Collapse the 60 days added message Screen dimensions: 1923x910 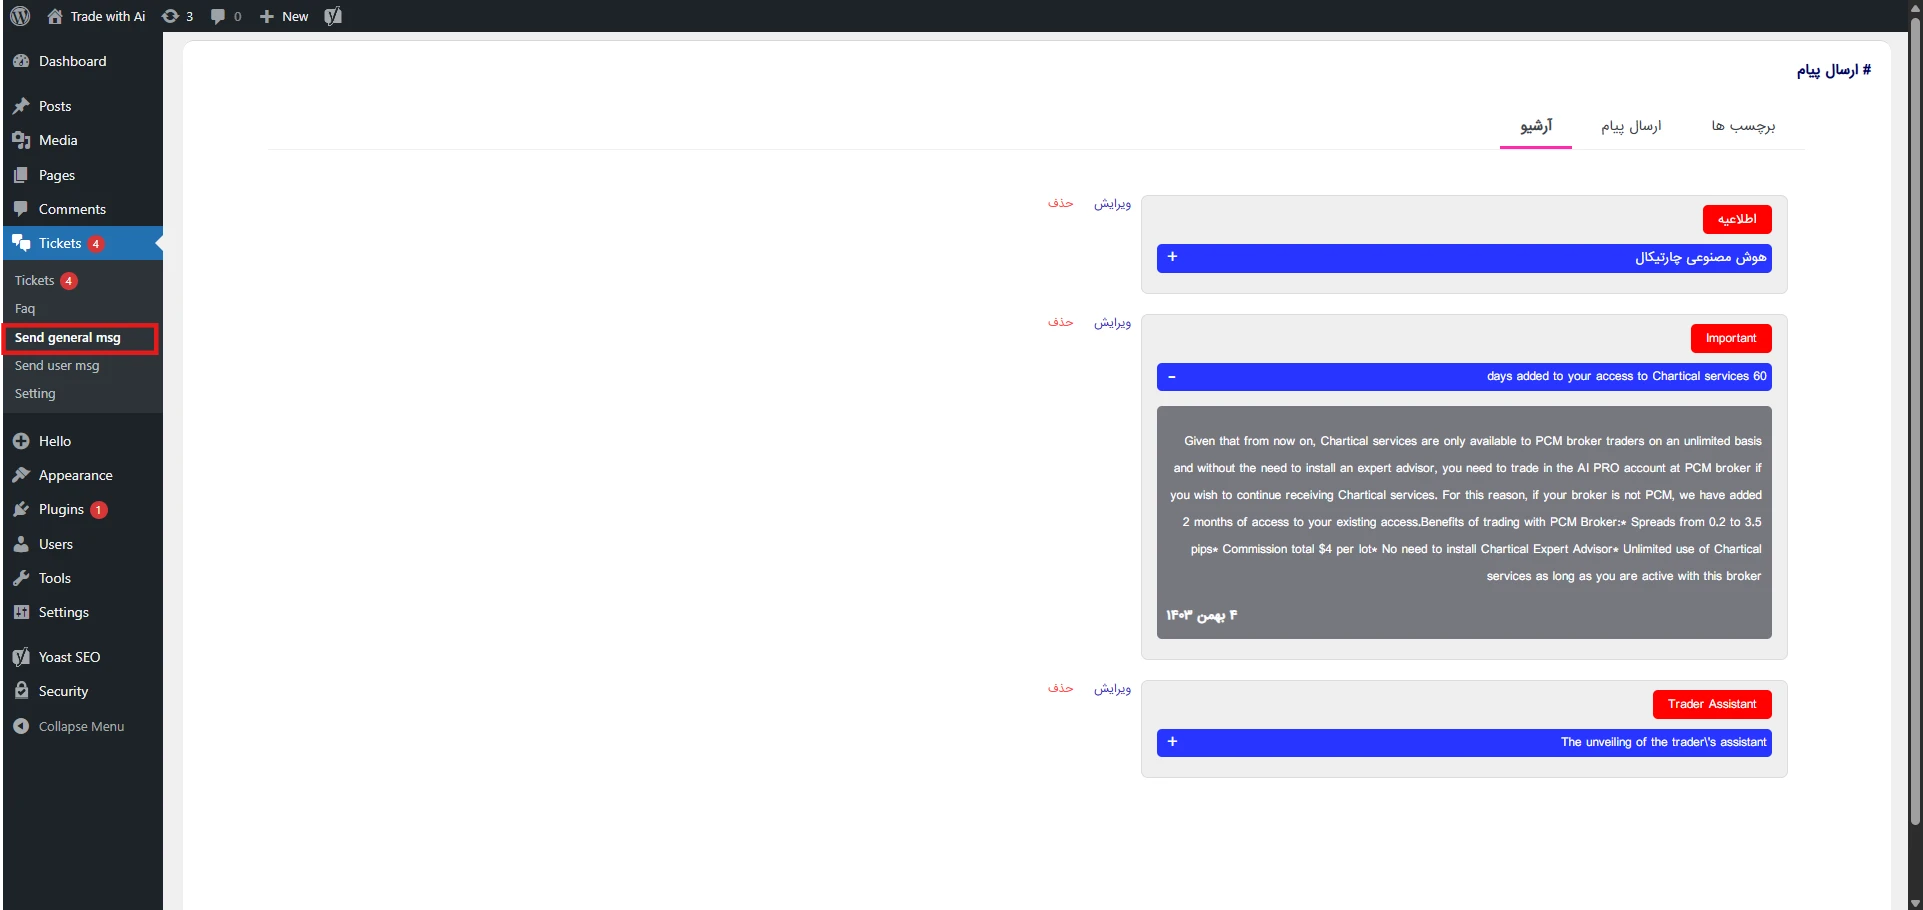1172,377
